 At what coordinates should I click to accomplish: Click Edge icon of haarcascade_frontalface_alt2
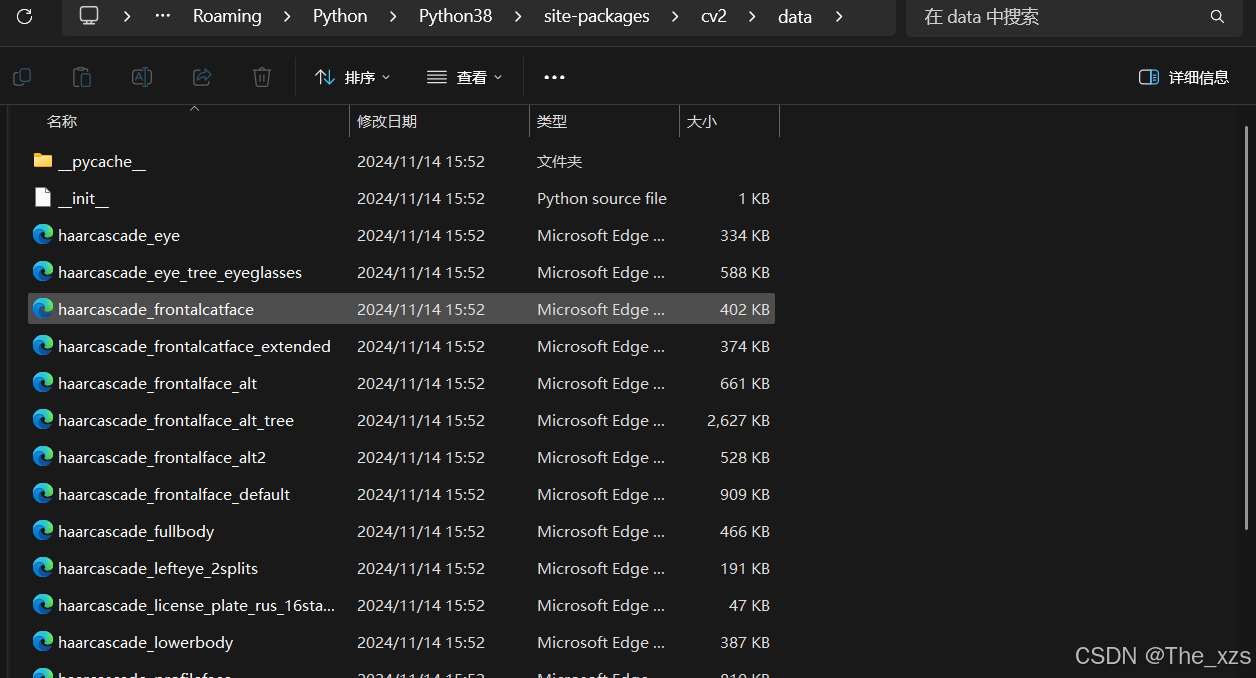[x=43, y=457]
